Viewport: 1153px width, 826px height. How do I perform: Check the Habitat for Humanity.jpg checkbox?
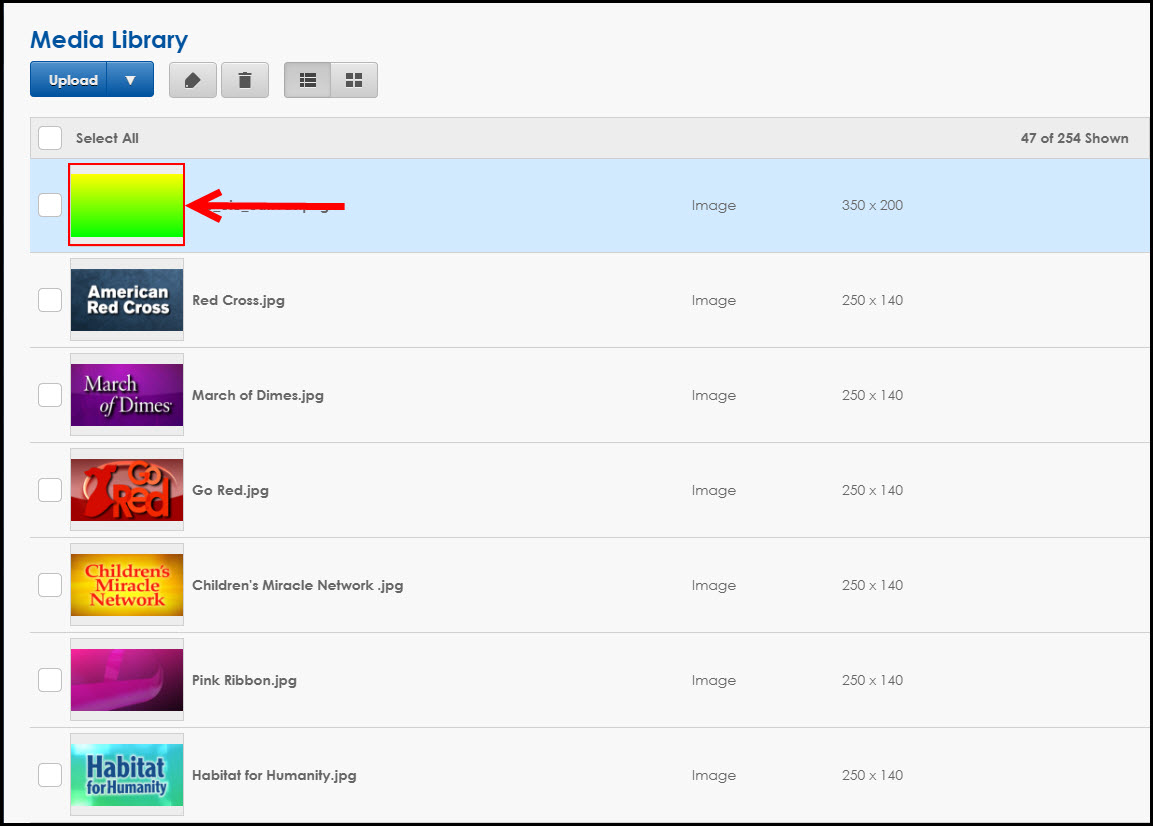50,775
